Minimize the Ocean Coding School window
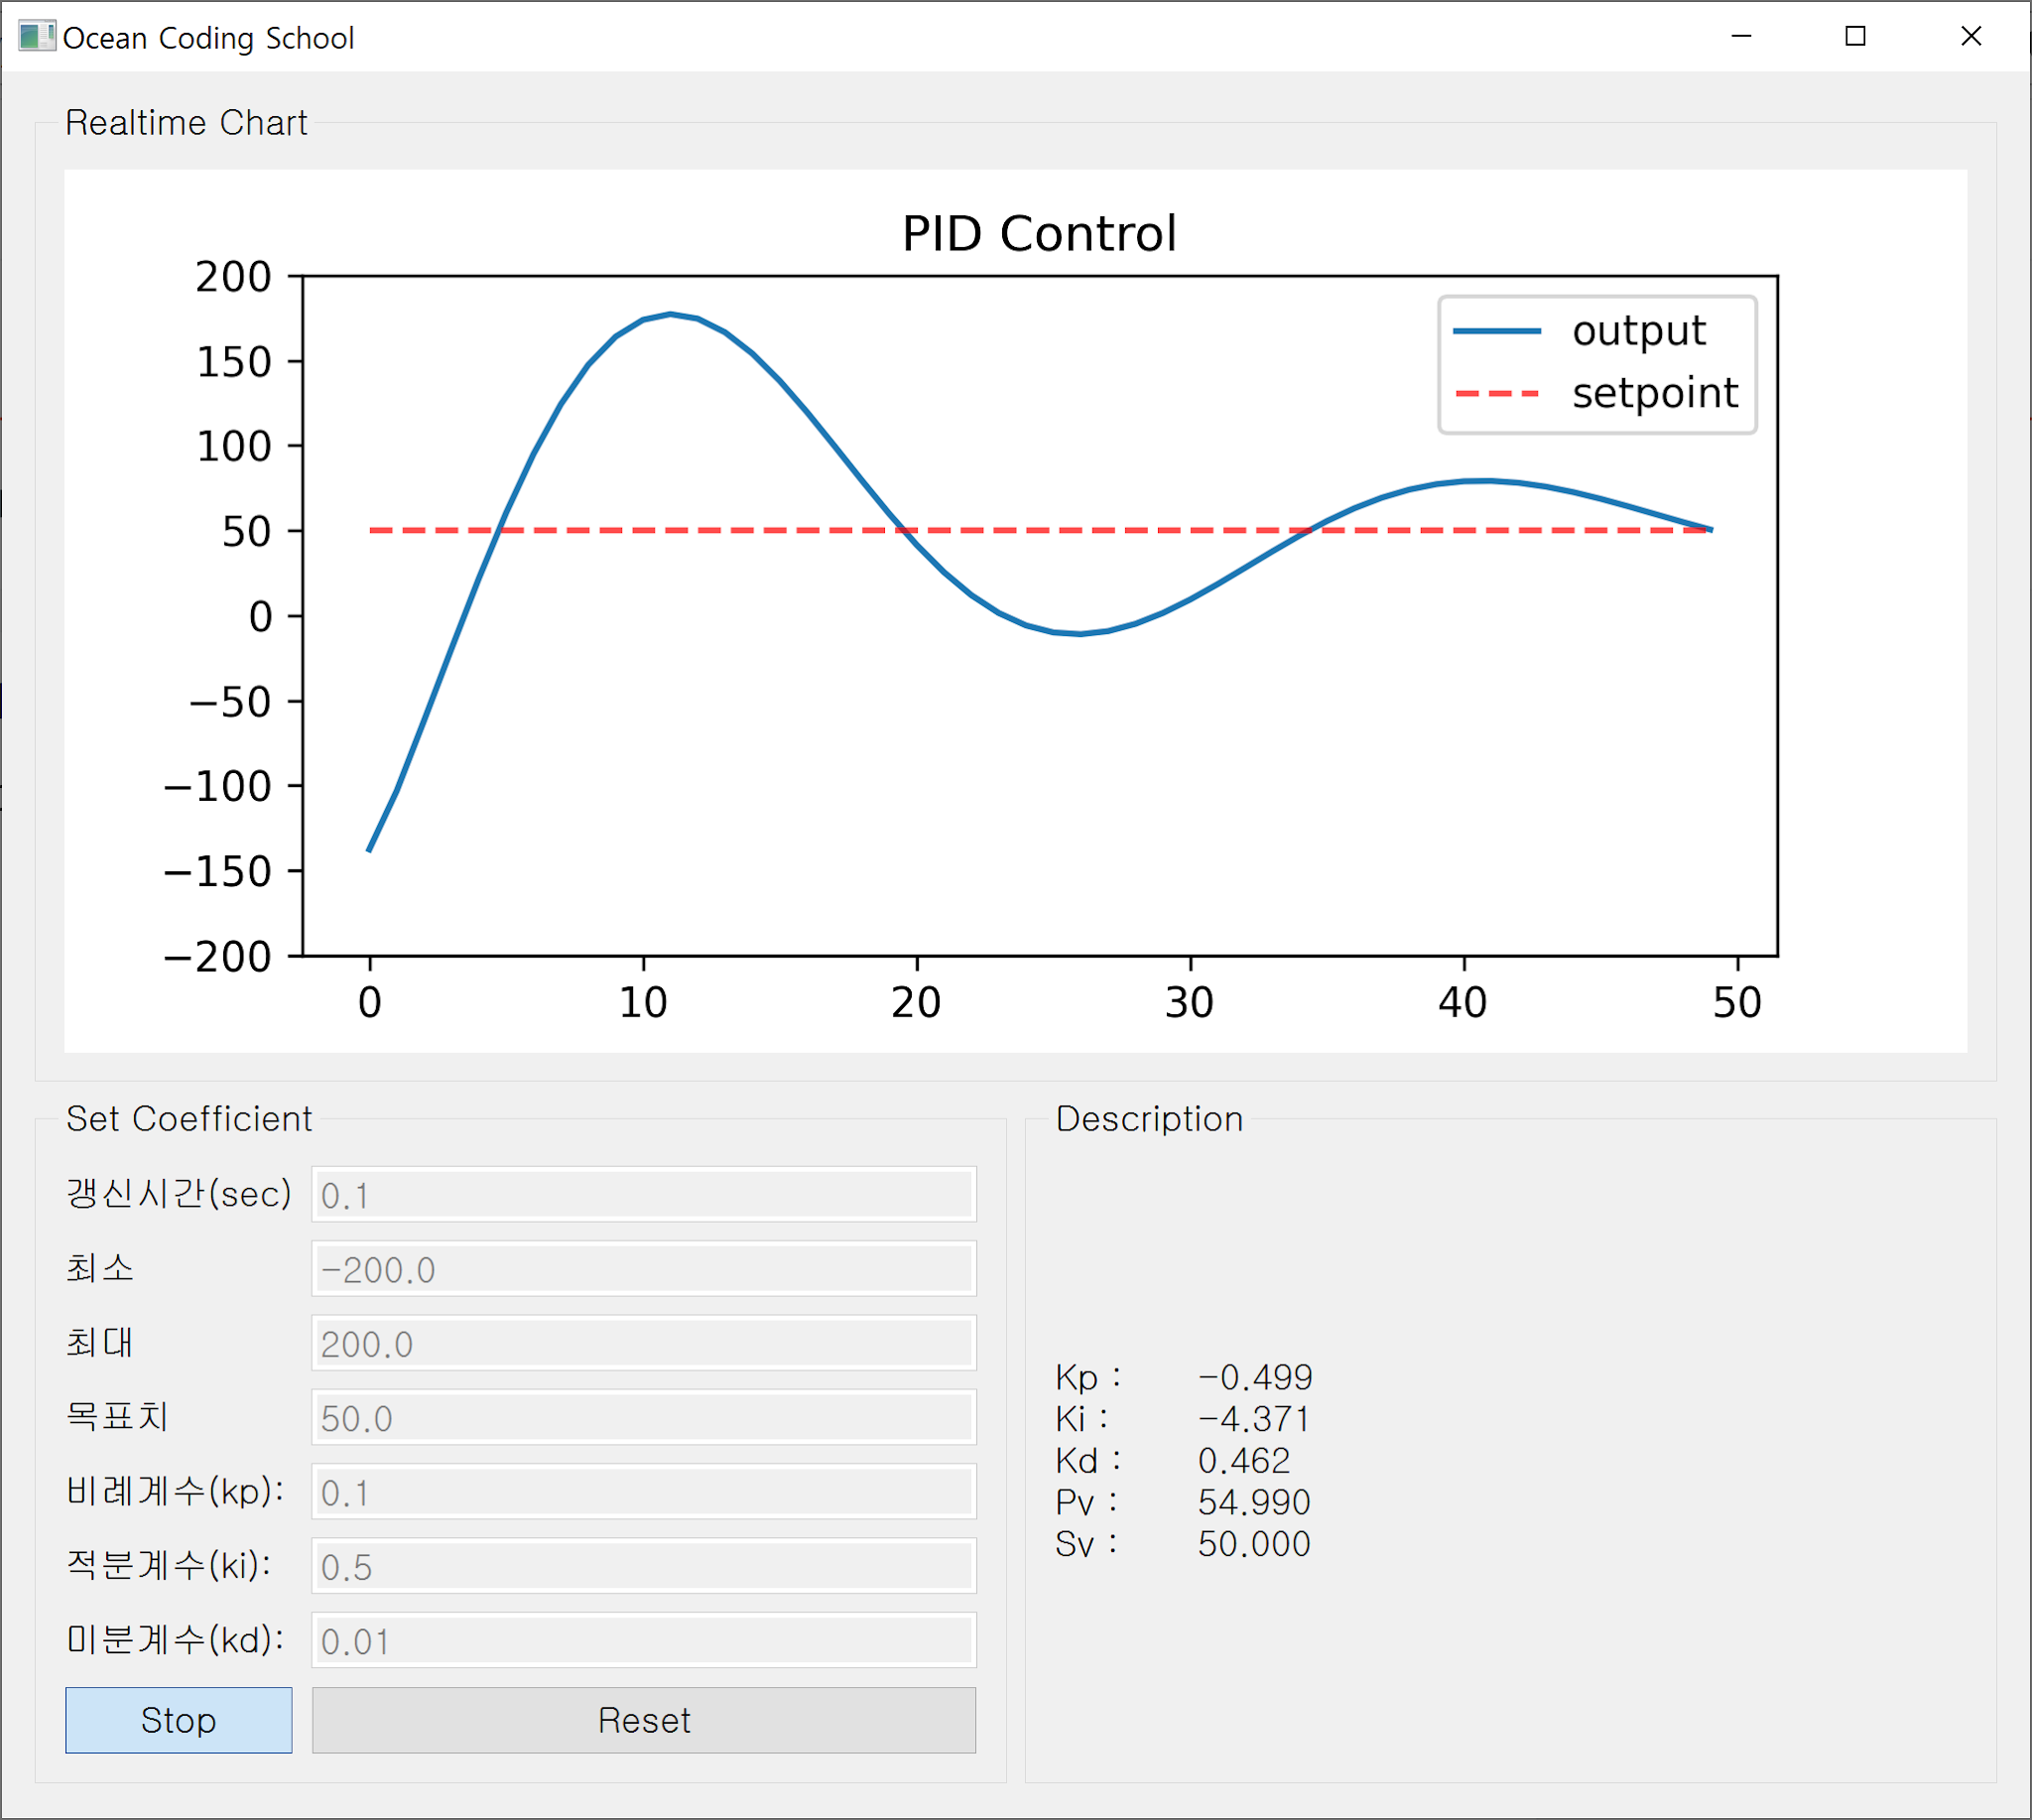Viewport: 2032px width, 1820px height. point(1742,36)
